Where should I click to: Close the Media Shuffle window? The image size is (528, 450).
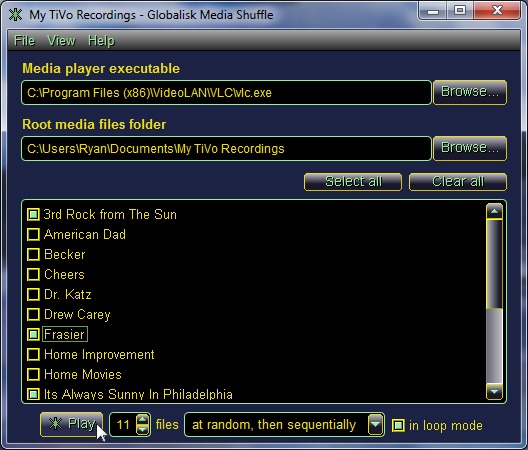497,10
